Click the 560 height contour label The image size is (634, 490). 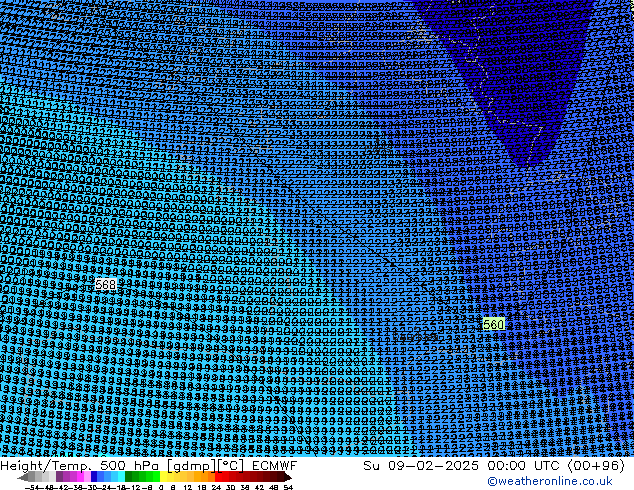coord(494,324)
